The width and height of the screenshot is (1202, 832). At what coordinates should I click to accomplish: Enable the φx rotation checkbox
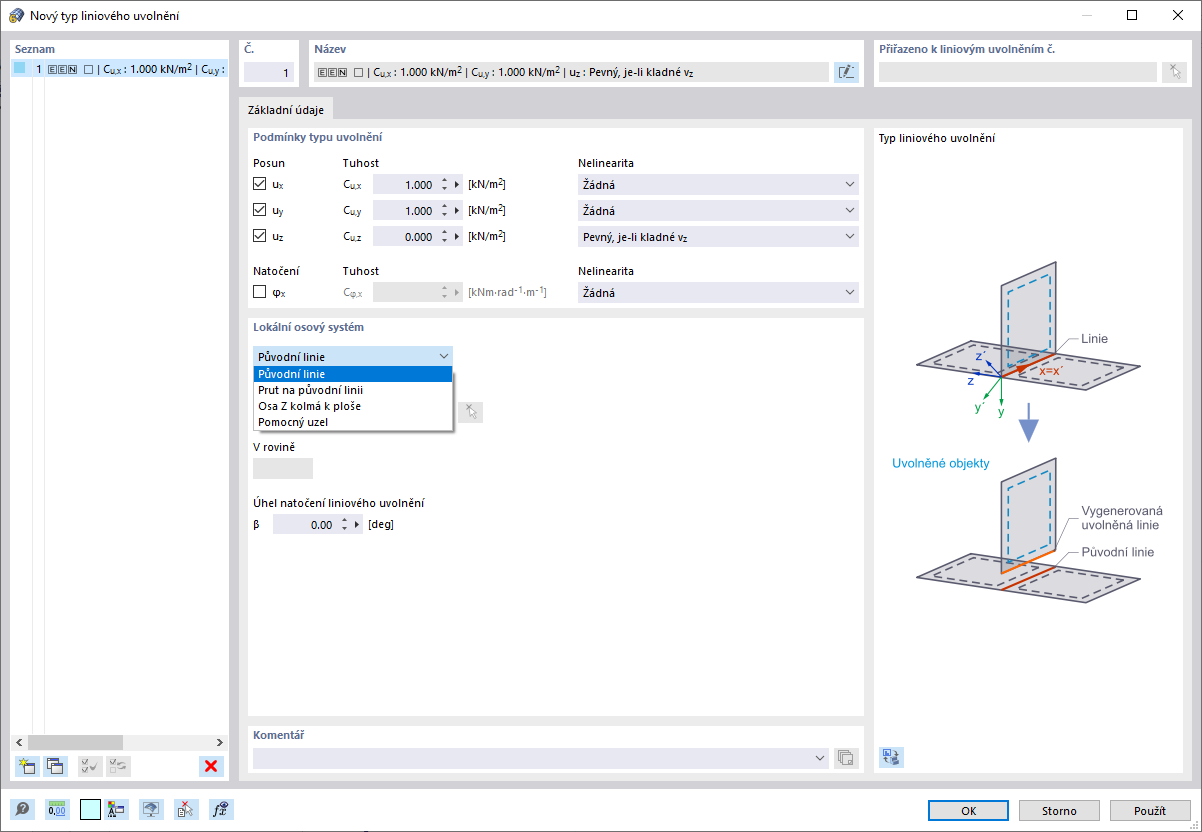coord(260,292)
